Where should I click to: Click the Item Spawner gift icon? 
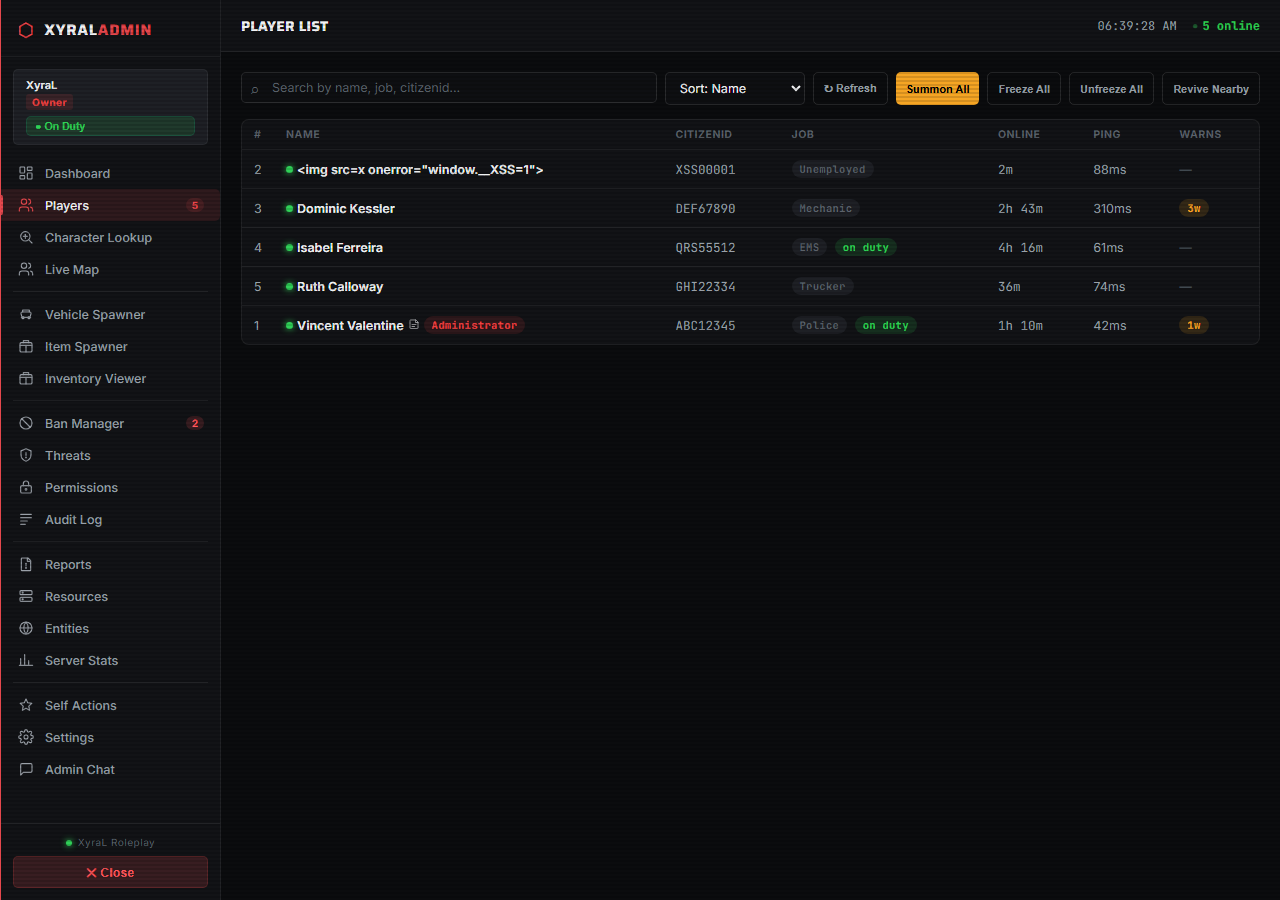click(26, 346)
